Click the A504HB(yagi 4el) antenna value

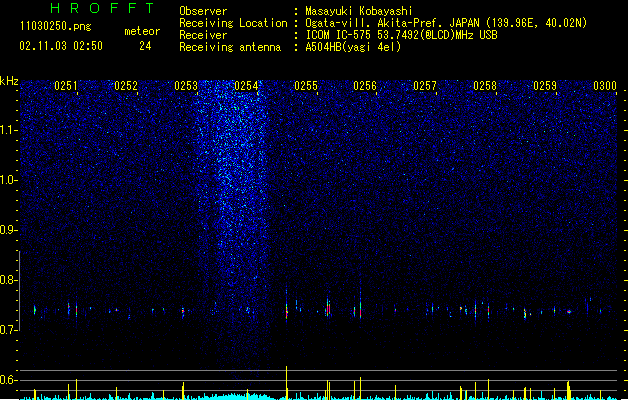tap(353, 47)
